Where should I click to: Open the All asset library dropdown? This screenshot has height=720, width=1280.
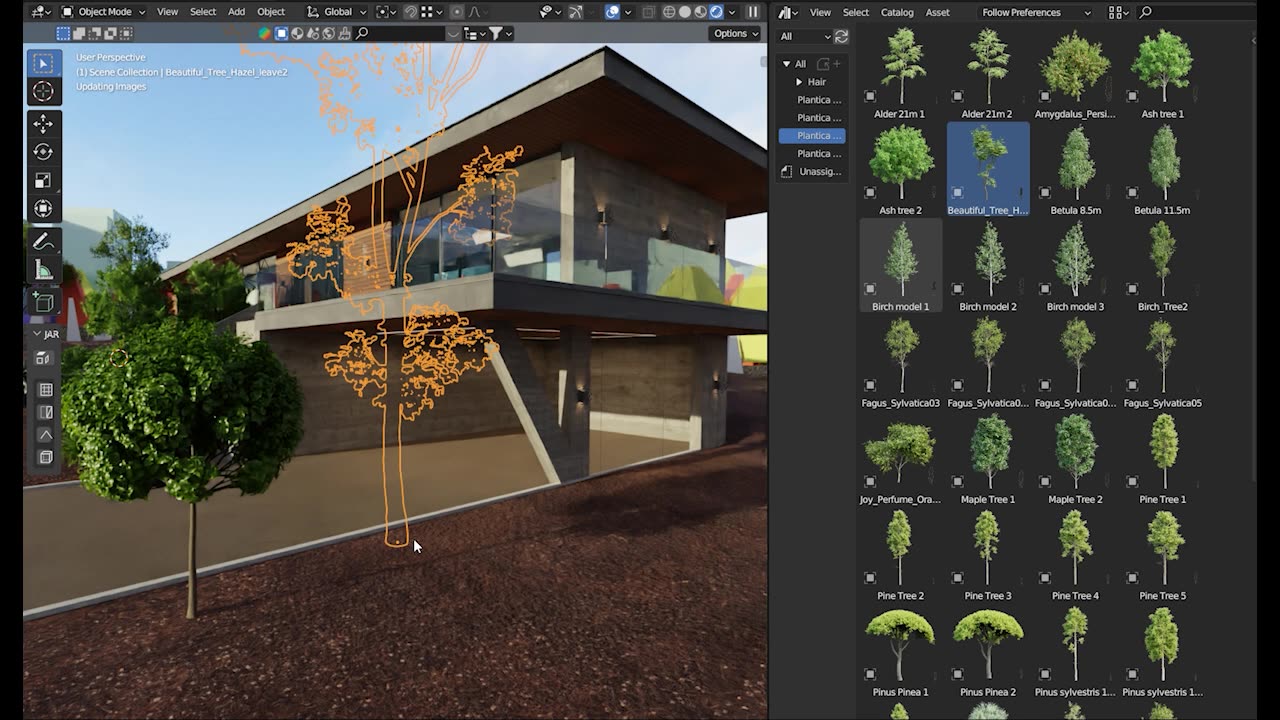click(804, 36)
